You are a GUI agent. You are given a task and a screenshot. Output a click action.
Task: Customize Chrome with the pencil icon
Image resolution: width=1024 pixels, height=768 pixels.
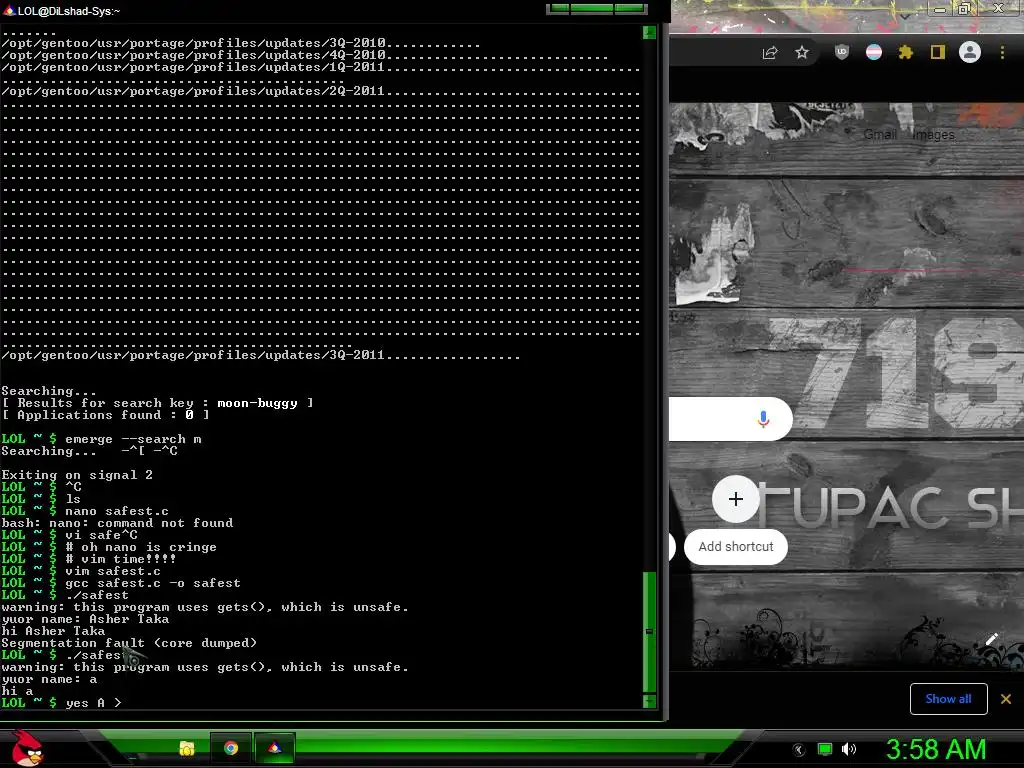(x=992, y=639)
